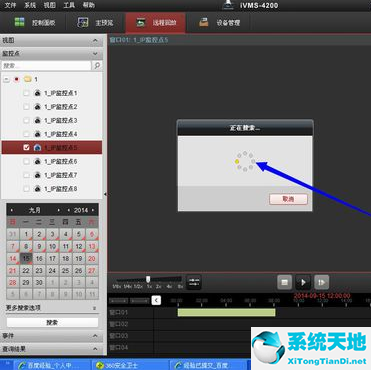Click camera icon beside 1_IP监控点7

[37, 175]
